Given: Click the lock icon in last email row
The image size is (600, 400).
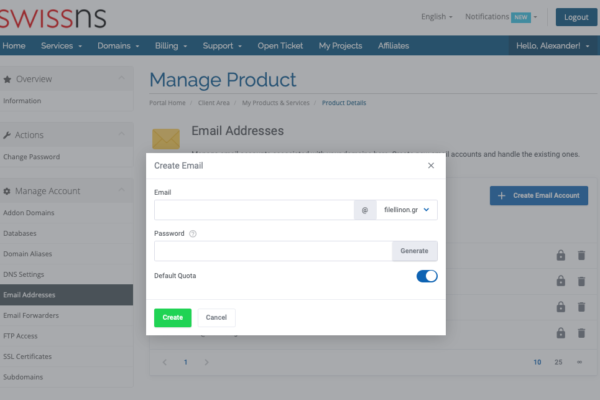Looking at the screenshot, I should (561, 333).
